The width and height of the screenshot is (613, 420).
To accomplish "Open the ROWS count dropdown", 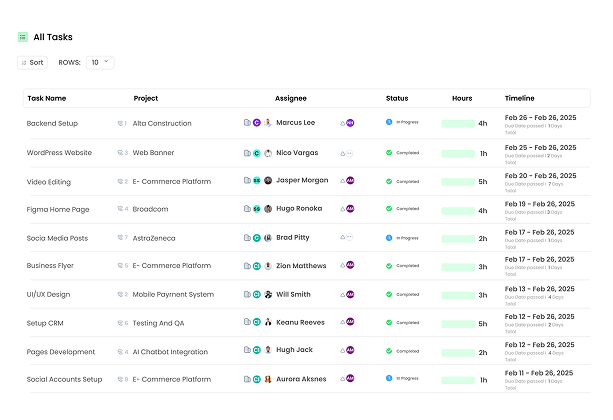I will [x=100, y=62].
